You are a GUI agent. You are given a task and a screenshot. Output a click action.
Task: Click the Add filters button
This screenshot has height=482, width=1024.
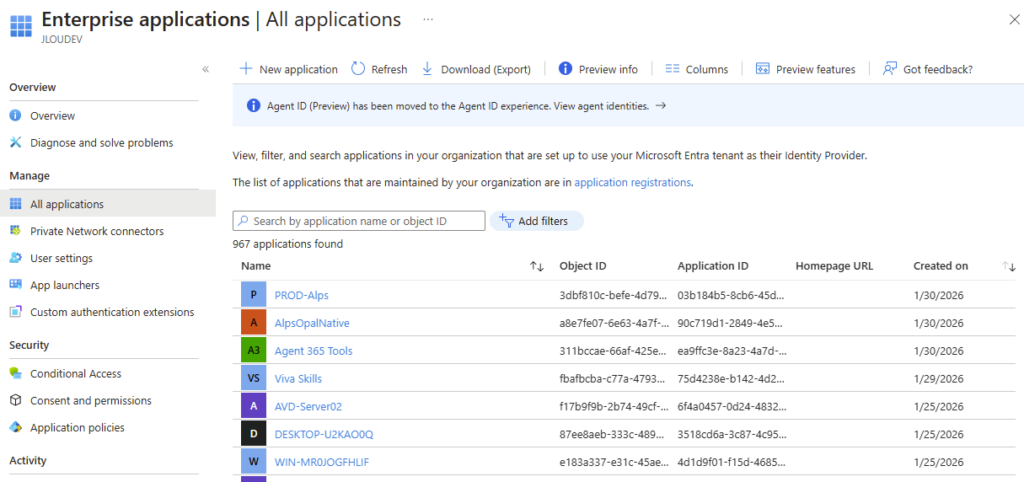pyautogui.click(x=536, y=221)
